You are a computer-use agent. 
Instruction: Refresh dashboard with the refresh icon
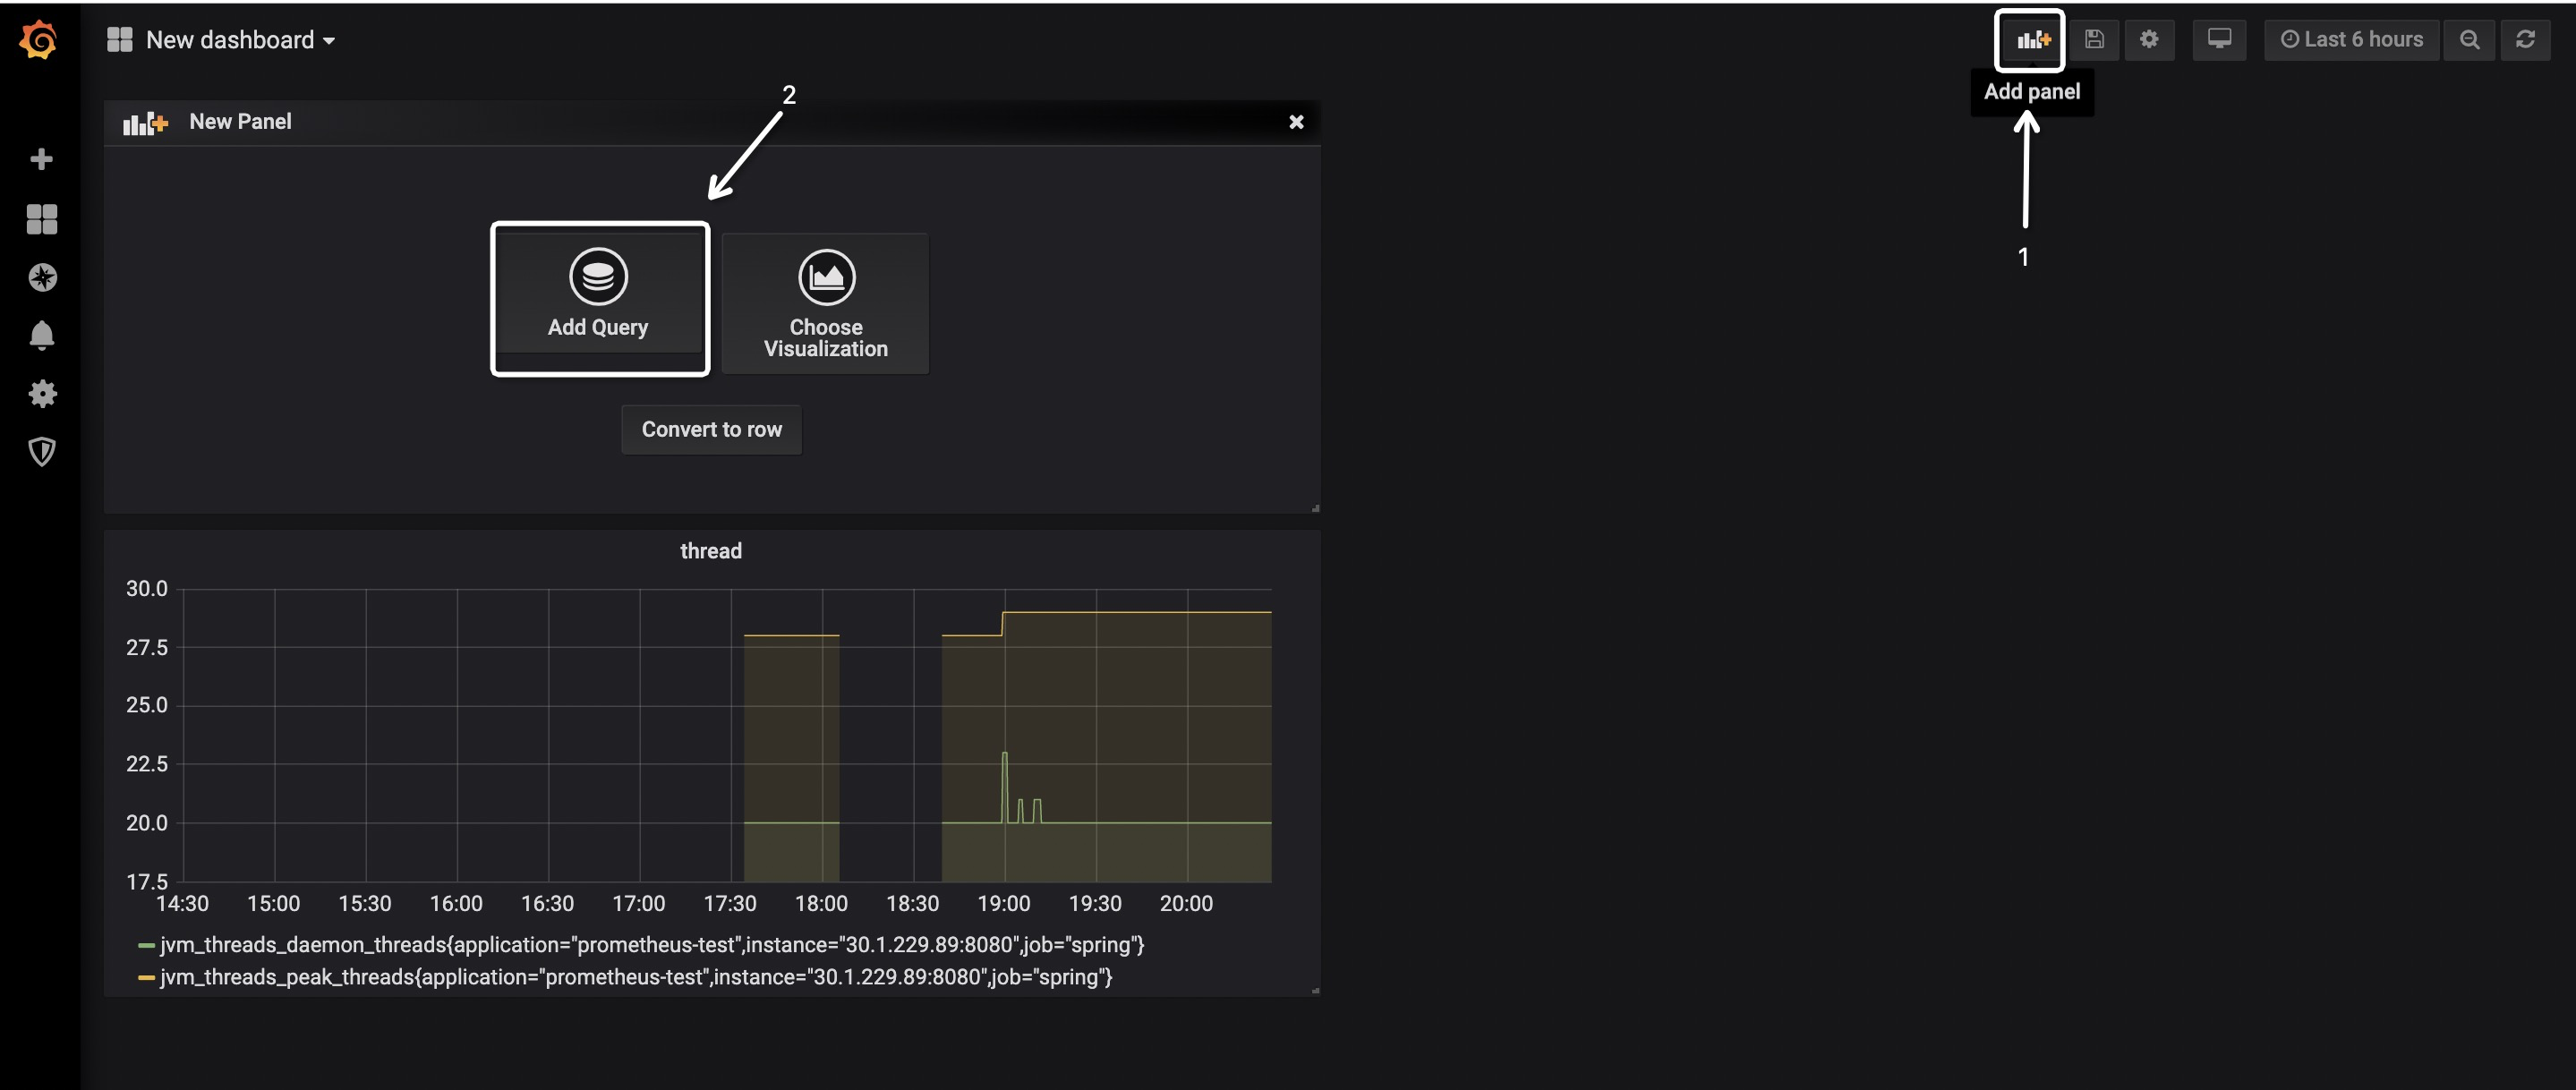pos(2525,40)
